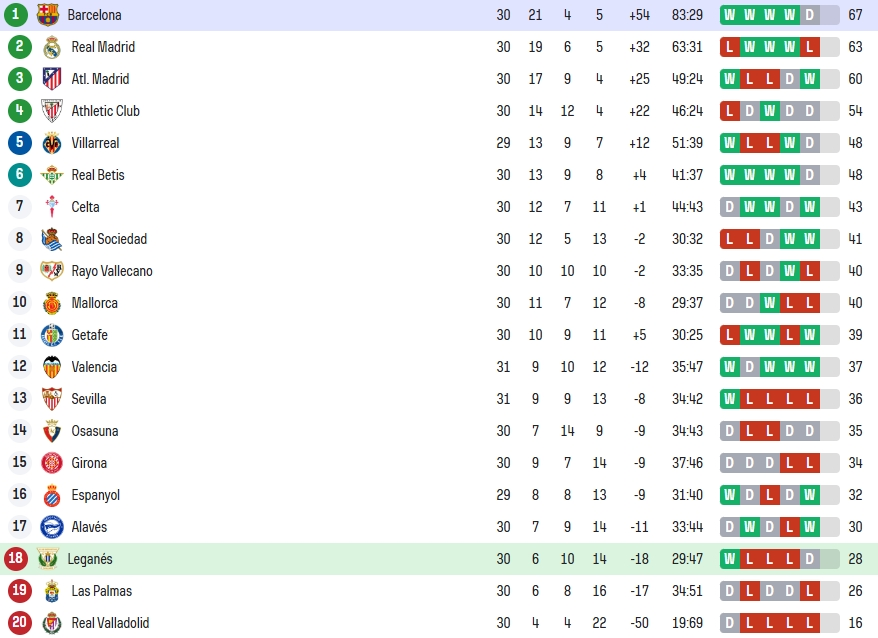The width and height of the screenshot is (878, 638).
Task: Click the Real Betis crest icon
Action: click(x=52, y=175)
